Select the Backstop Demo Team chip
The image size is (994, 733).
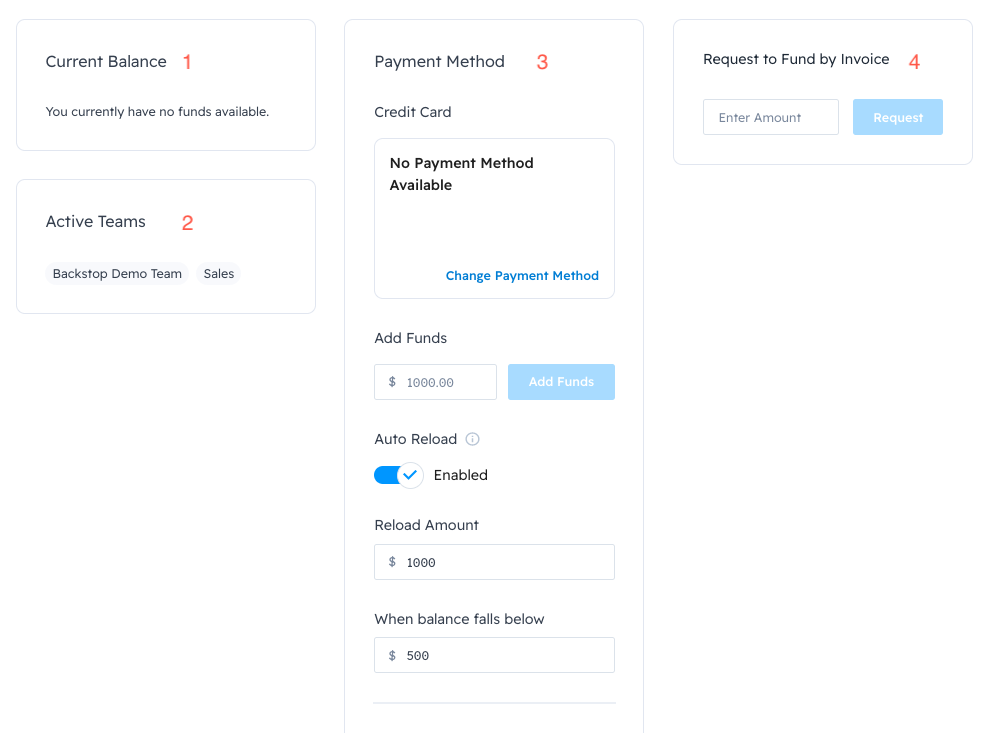[117, 274]
